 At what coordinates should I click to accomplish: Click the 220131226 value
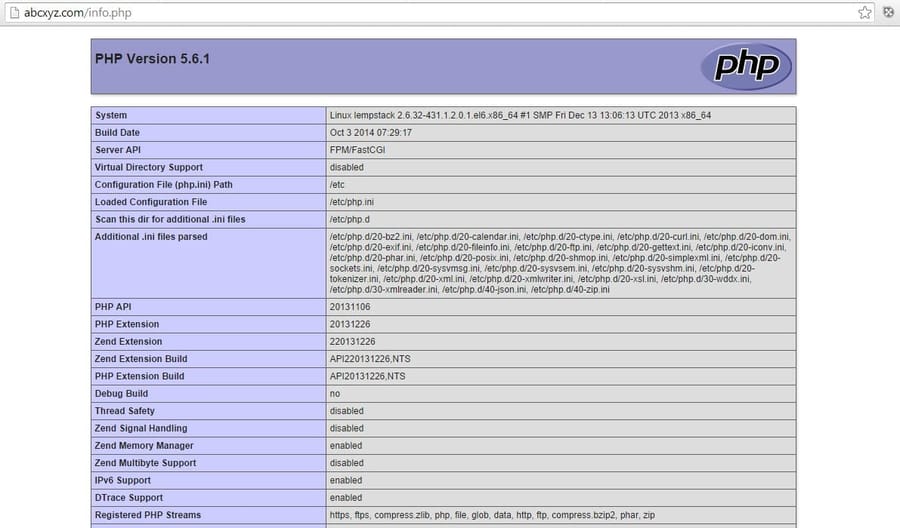point(352,341)
